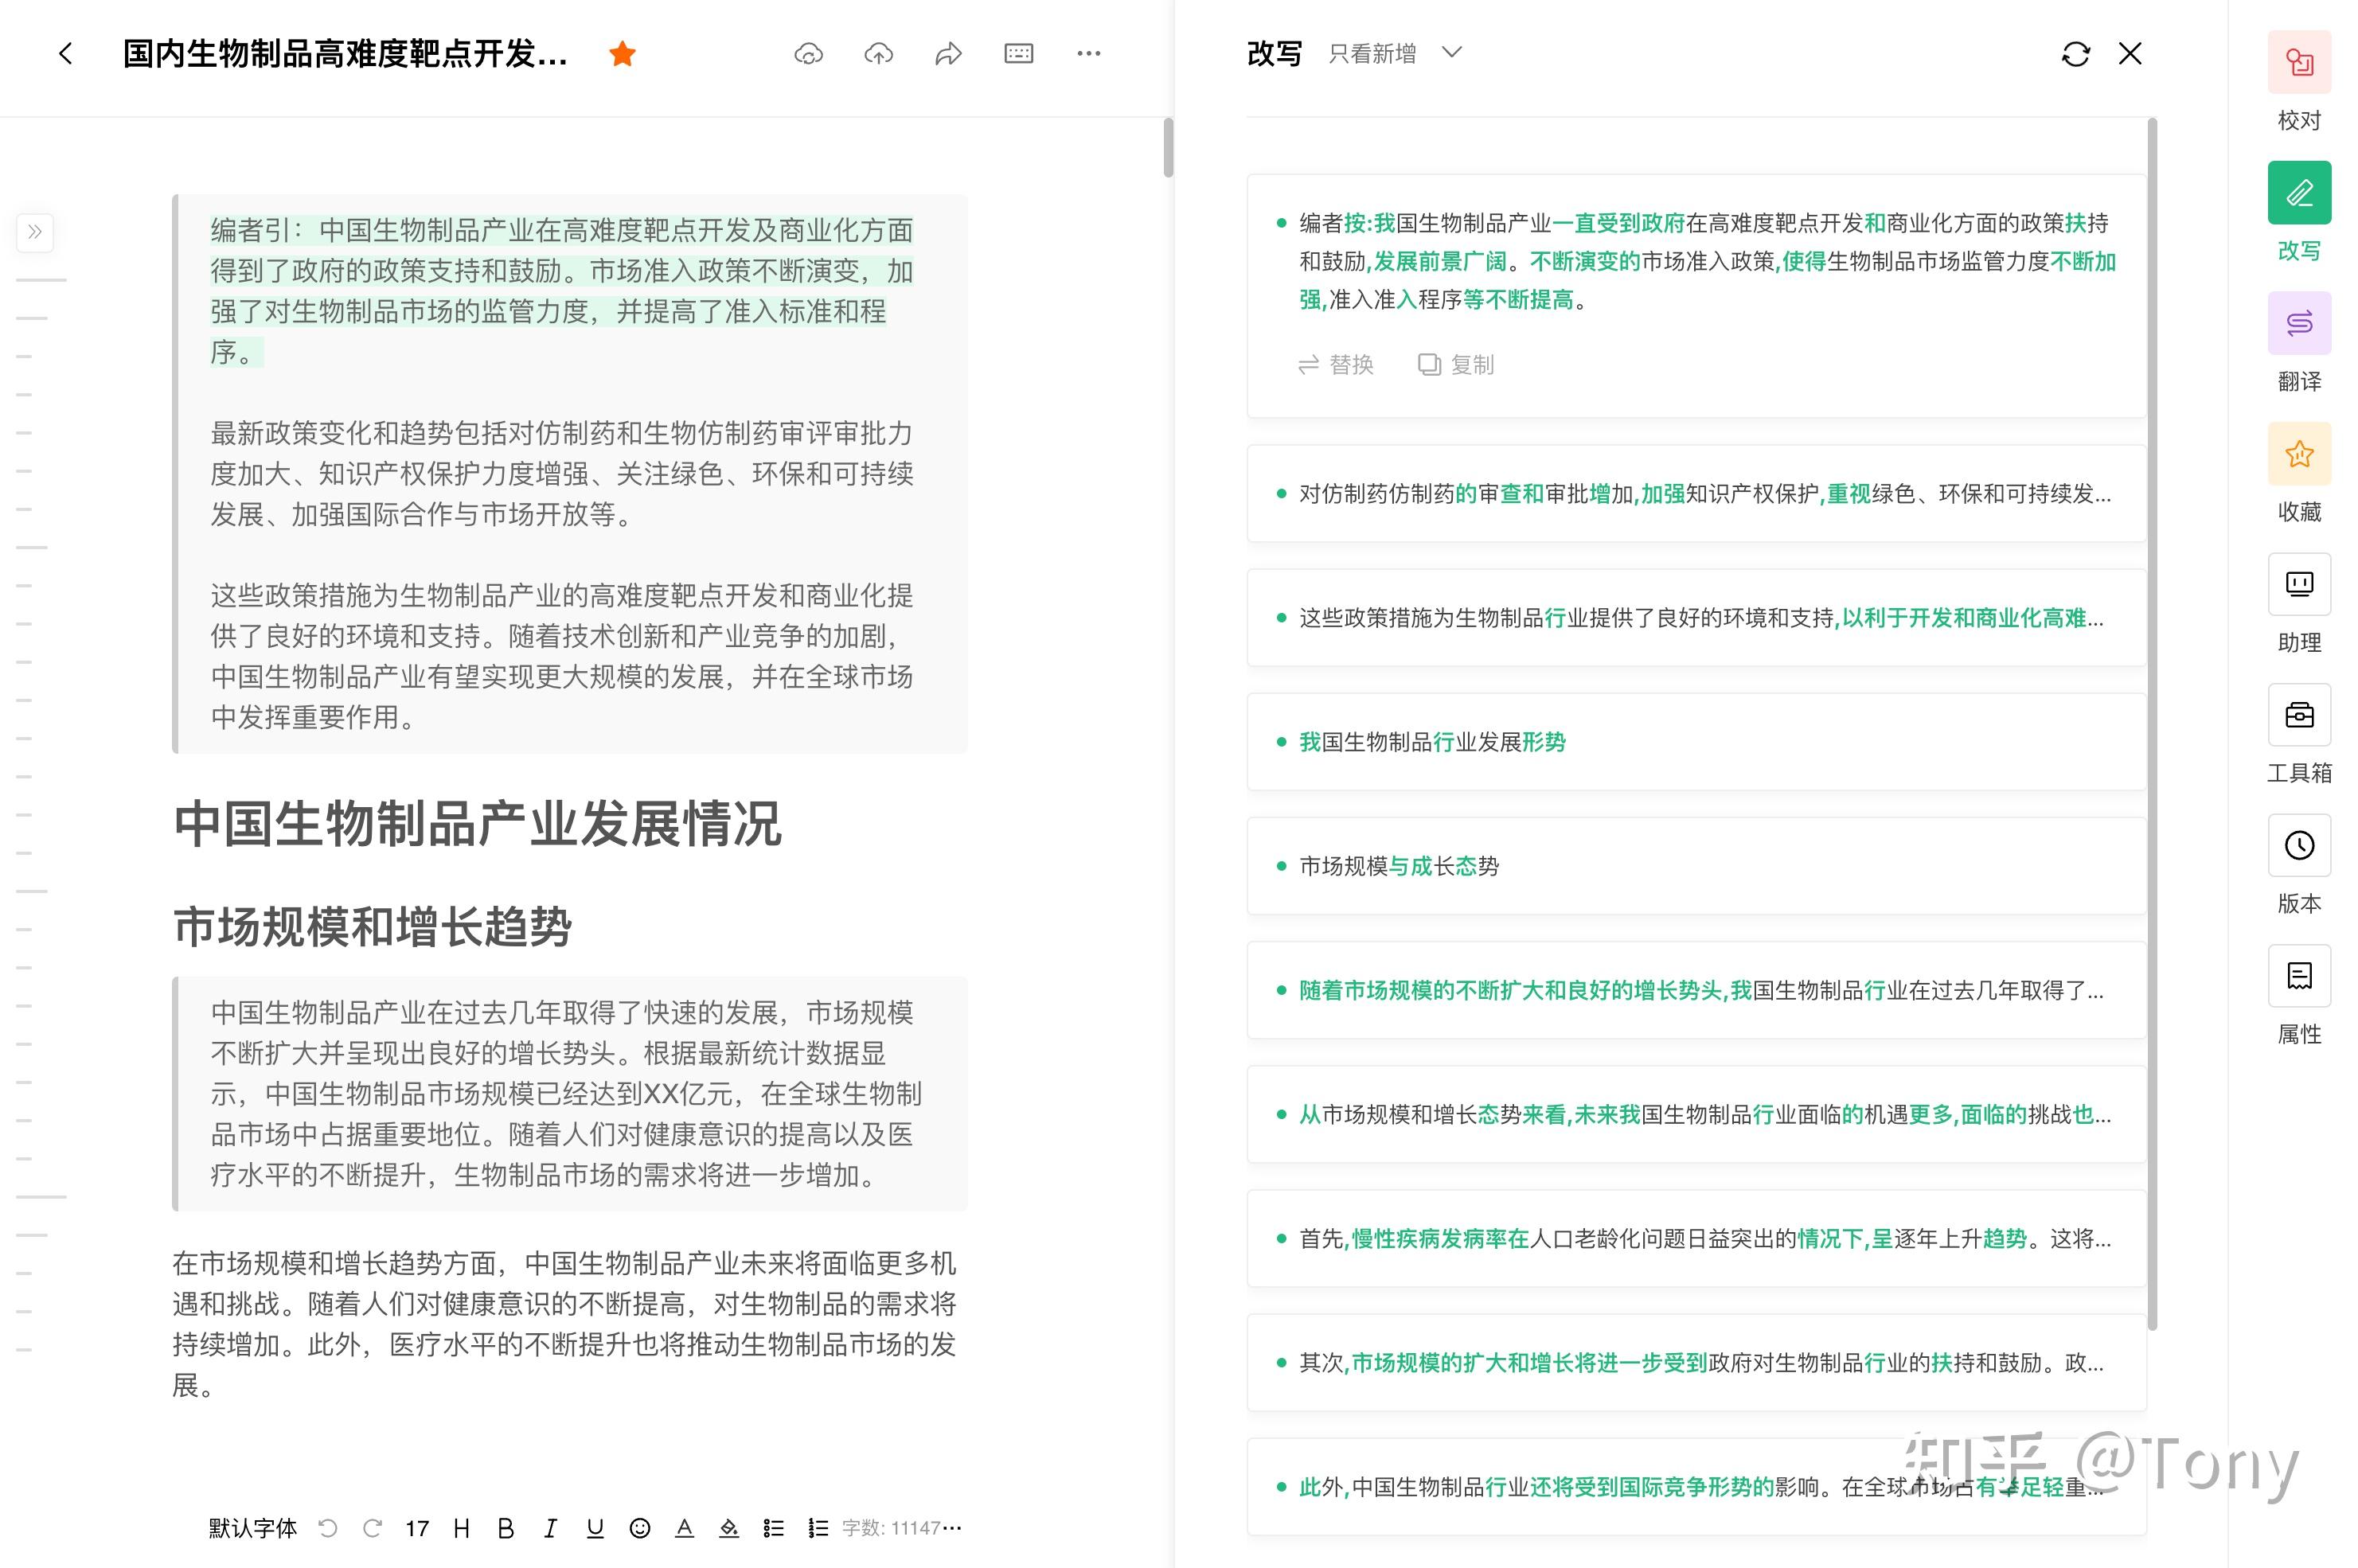Viewport: 2358px width, 1568px height.
Task: Click the share arrow icon
Action: click(x=948, y=54)
